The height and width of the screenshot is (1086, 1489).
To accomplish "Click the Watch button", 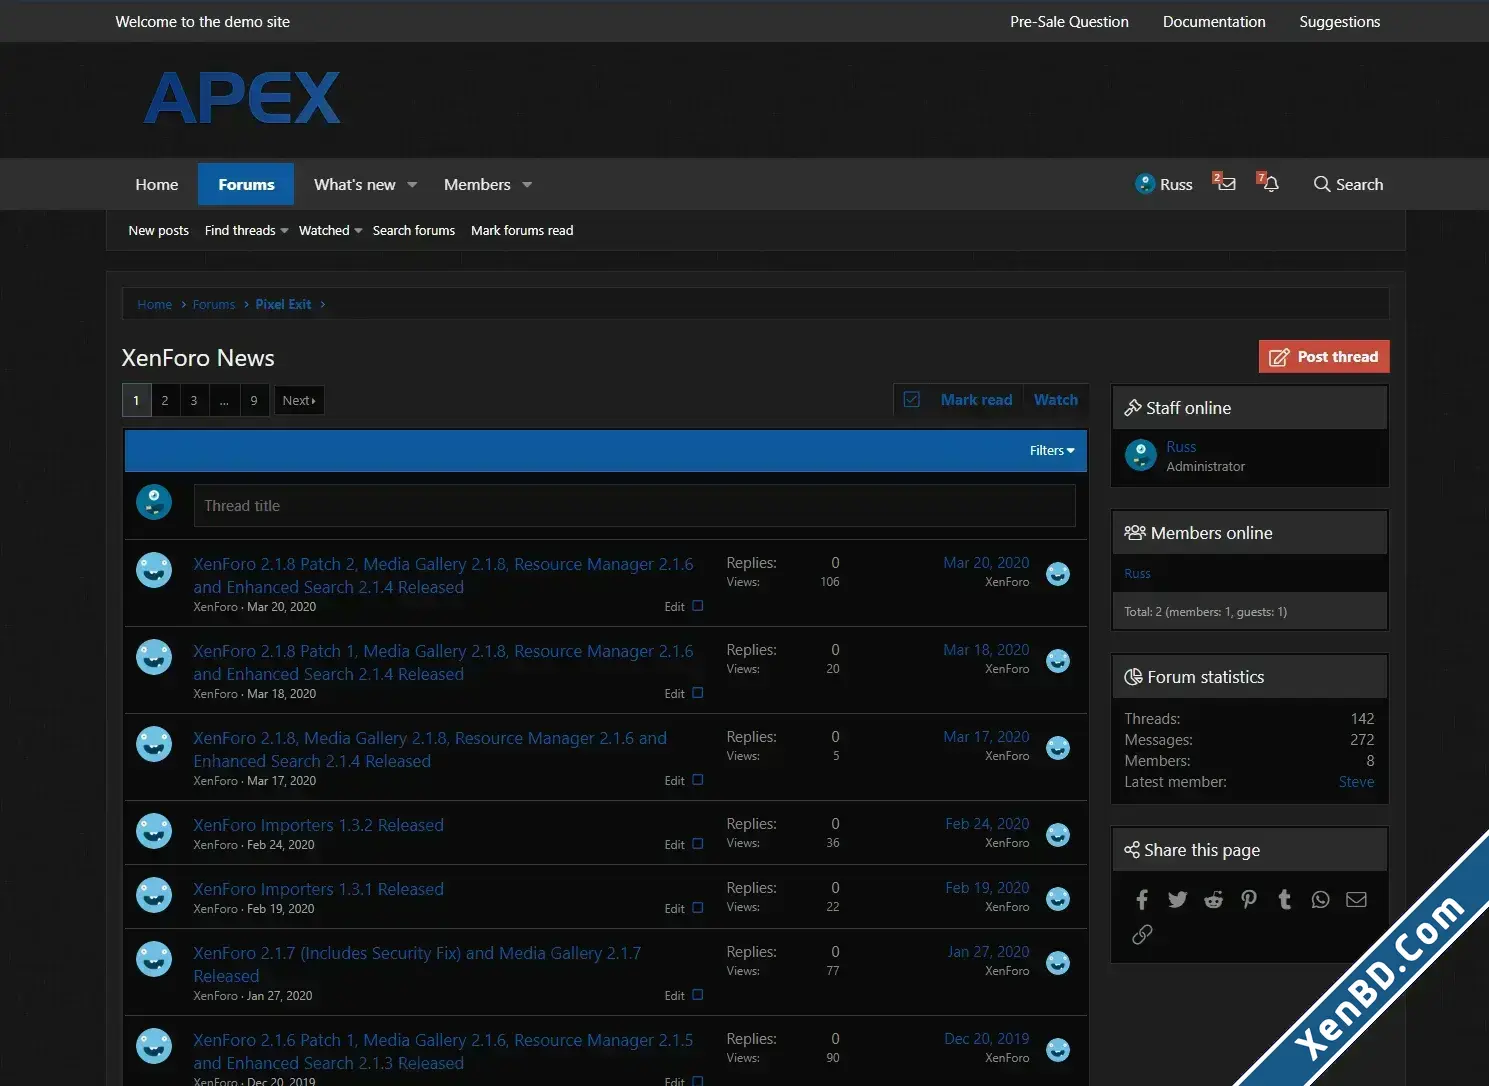I will point(1056,400).
